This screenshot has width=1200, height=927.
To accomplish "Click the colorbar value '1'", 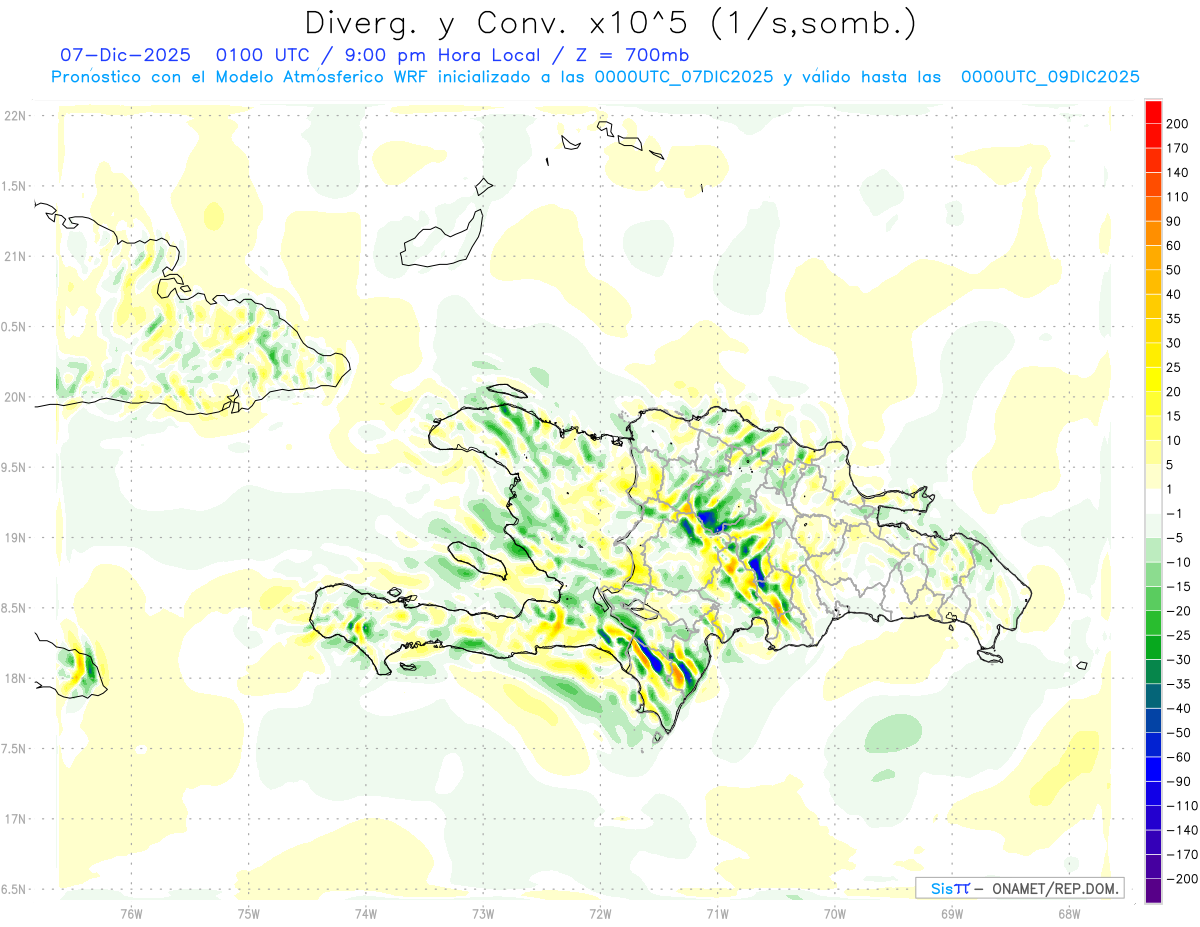I will coord(1170,489).
